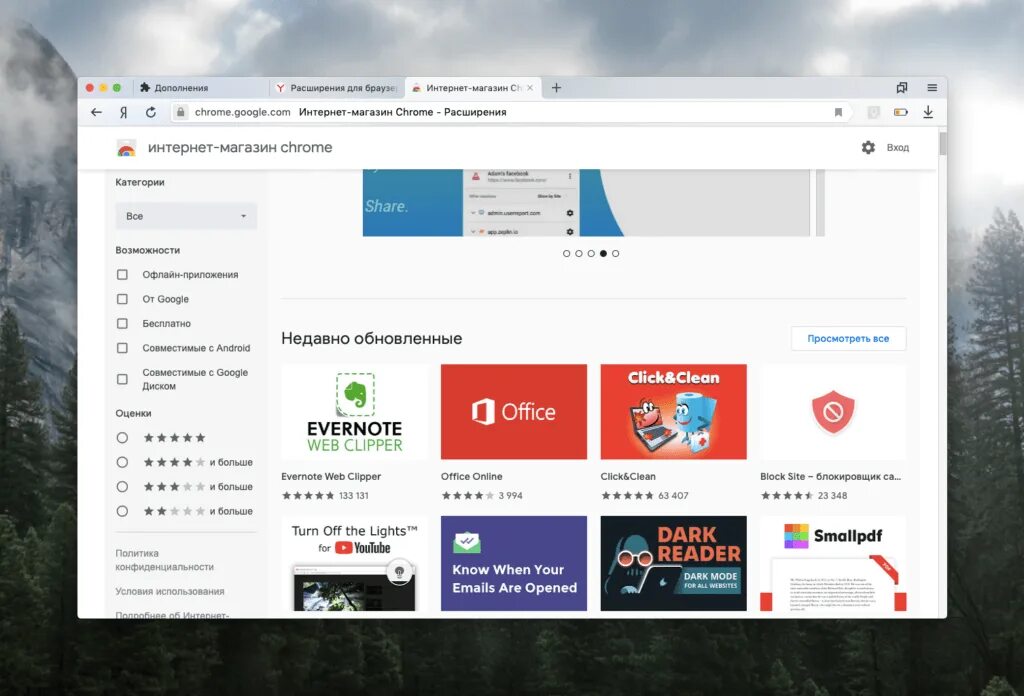Open the Smallpdf extension tile
Screen dimensions: 1024x696
point(833,563)
